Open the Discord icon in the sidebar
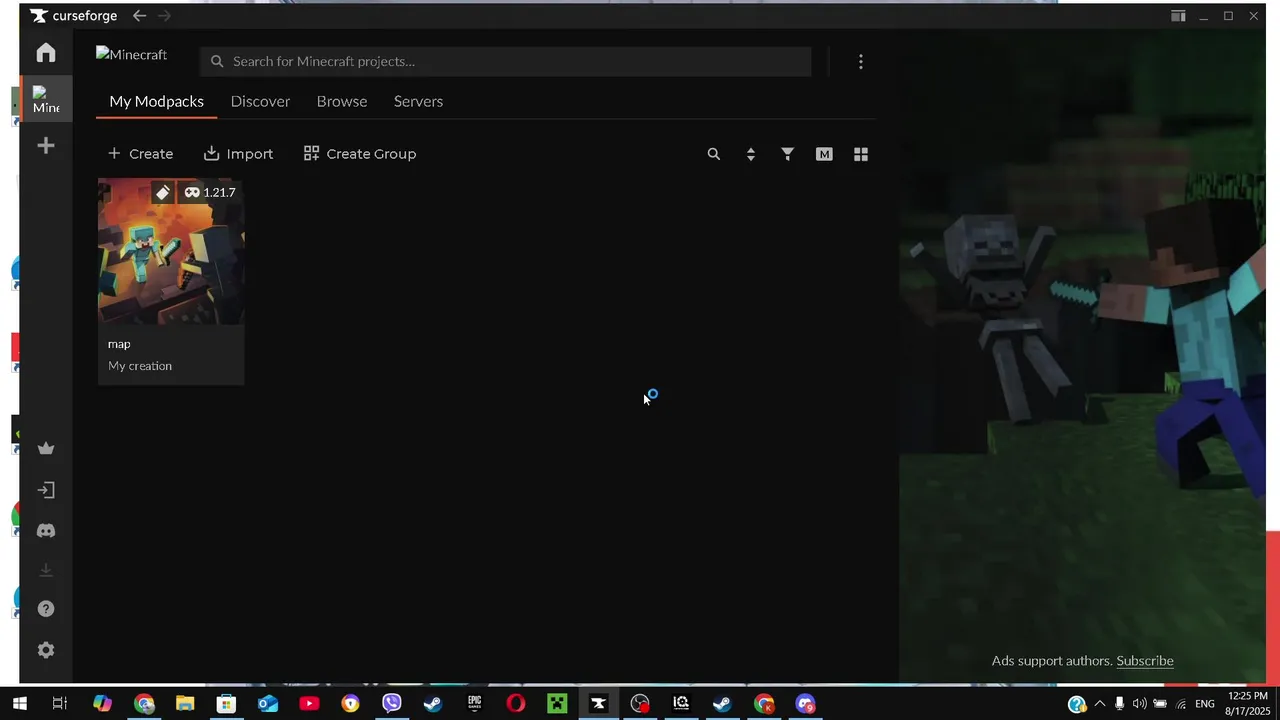 pyautogui.click(x=46, y=531)
